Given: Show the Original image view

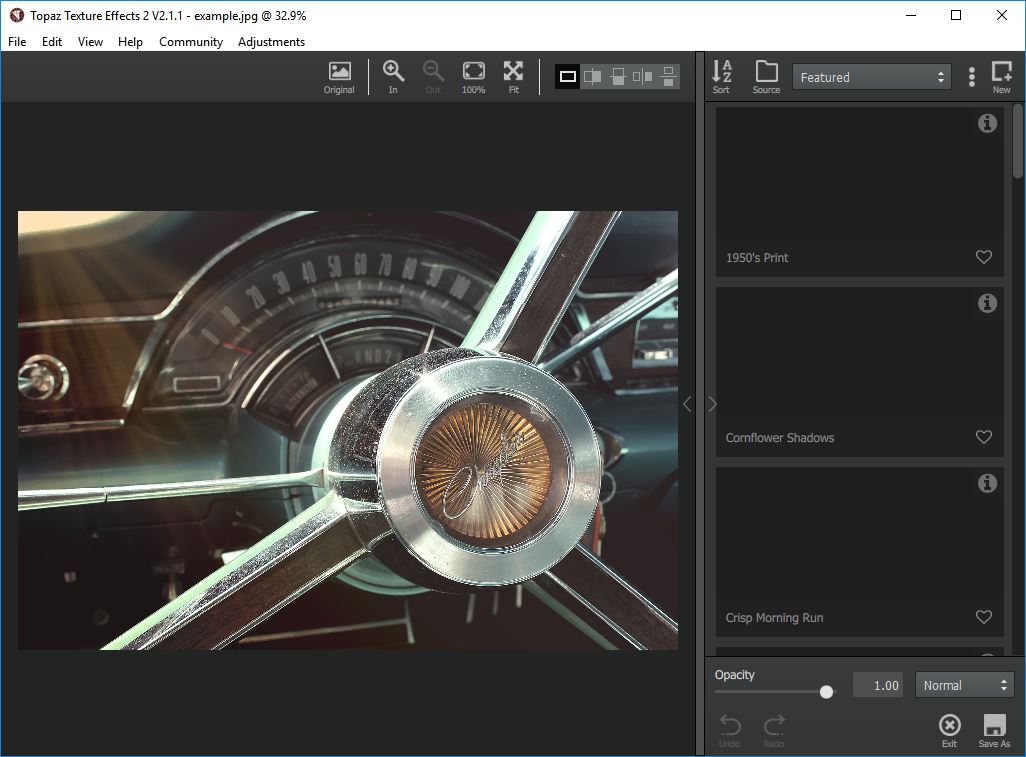Looking at the screenshot, I should point(339,77).
